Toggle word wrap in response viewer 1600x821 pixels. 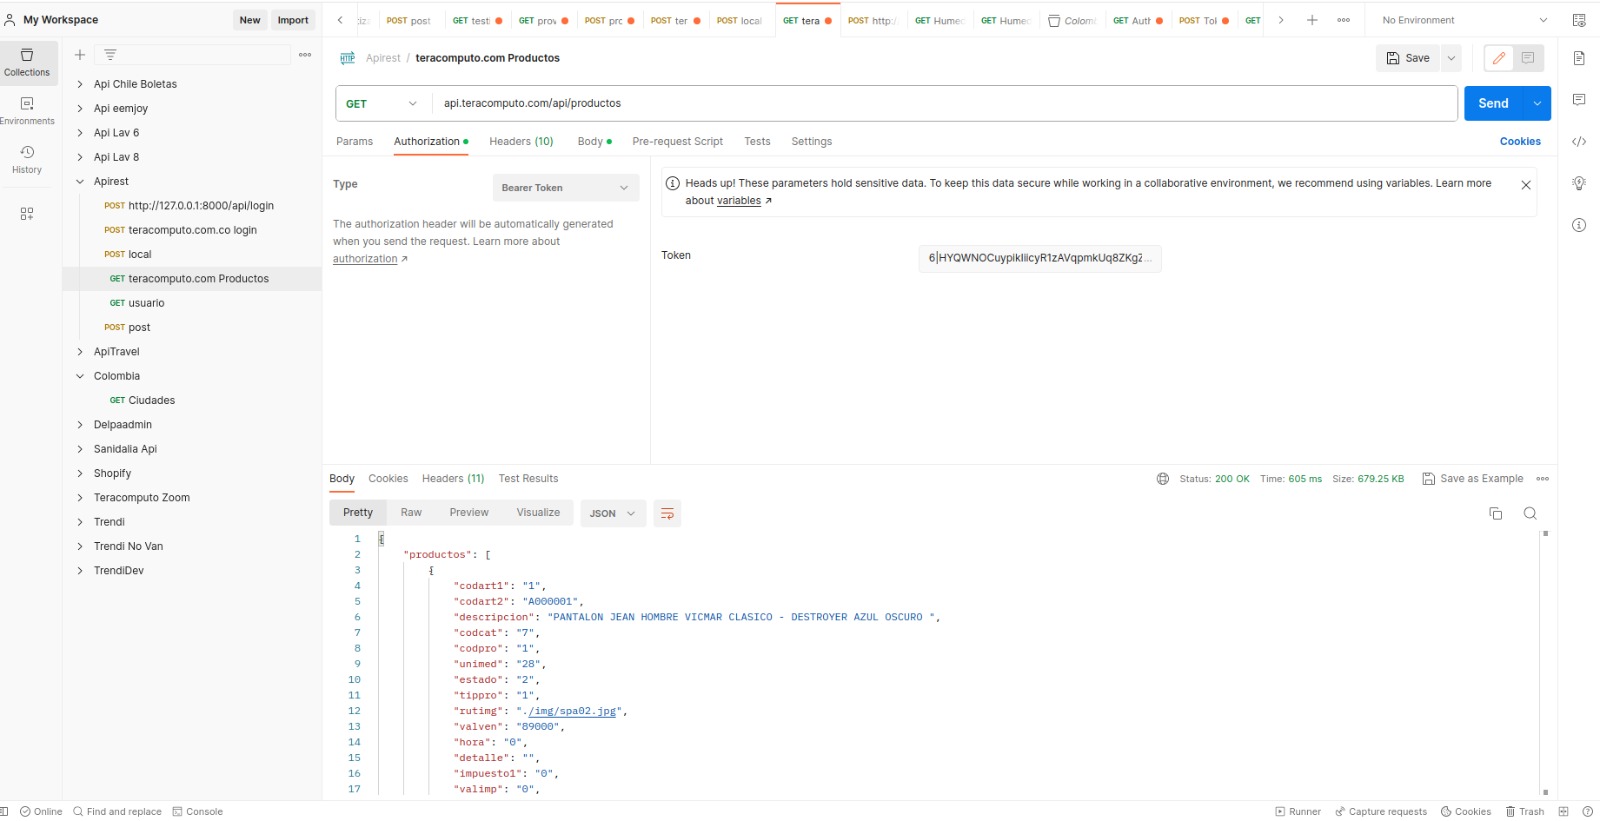point(667,514)
